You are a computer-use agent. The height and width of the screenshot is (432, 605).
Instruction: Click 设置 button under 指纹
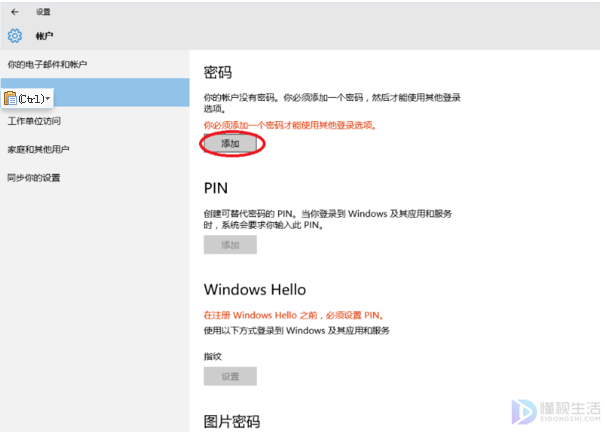(x=230, y=376)
